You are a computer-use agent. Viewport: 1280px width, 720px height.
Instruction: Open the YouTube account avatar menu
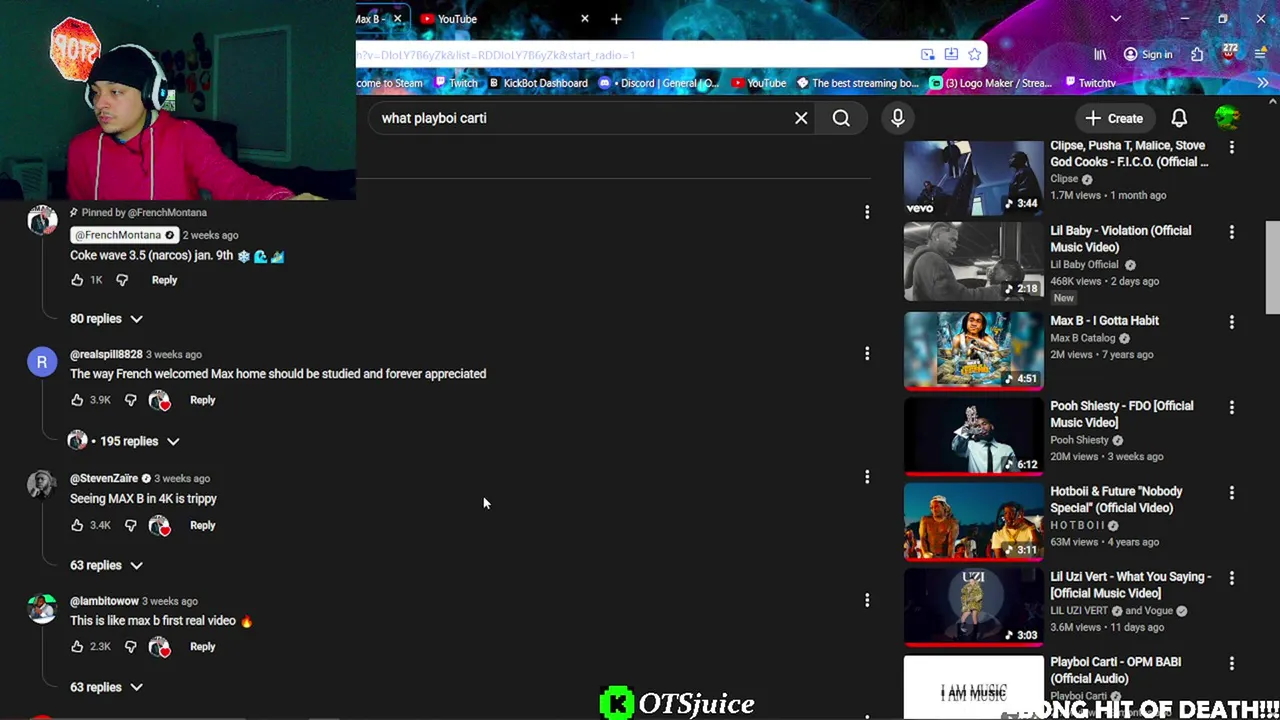(x=1227, y=118)
